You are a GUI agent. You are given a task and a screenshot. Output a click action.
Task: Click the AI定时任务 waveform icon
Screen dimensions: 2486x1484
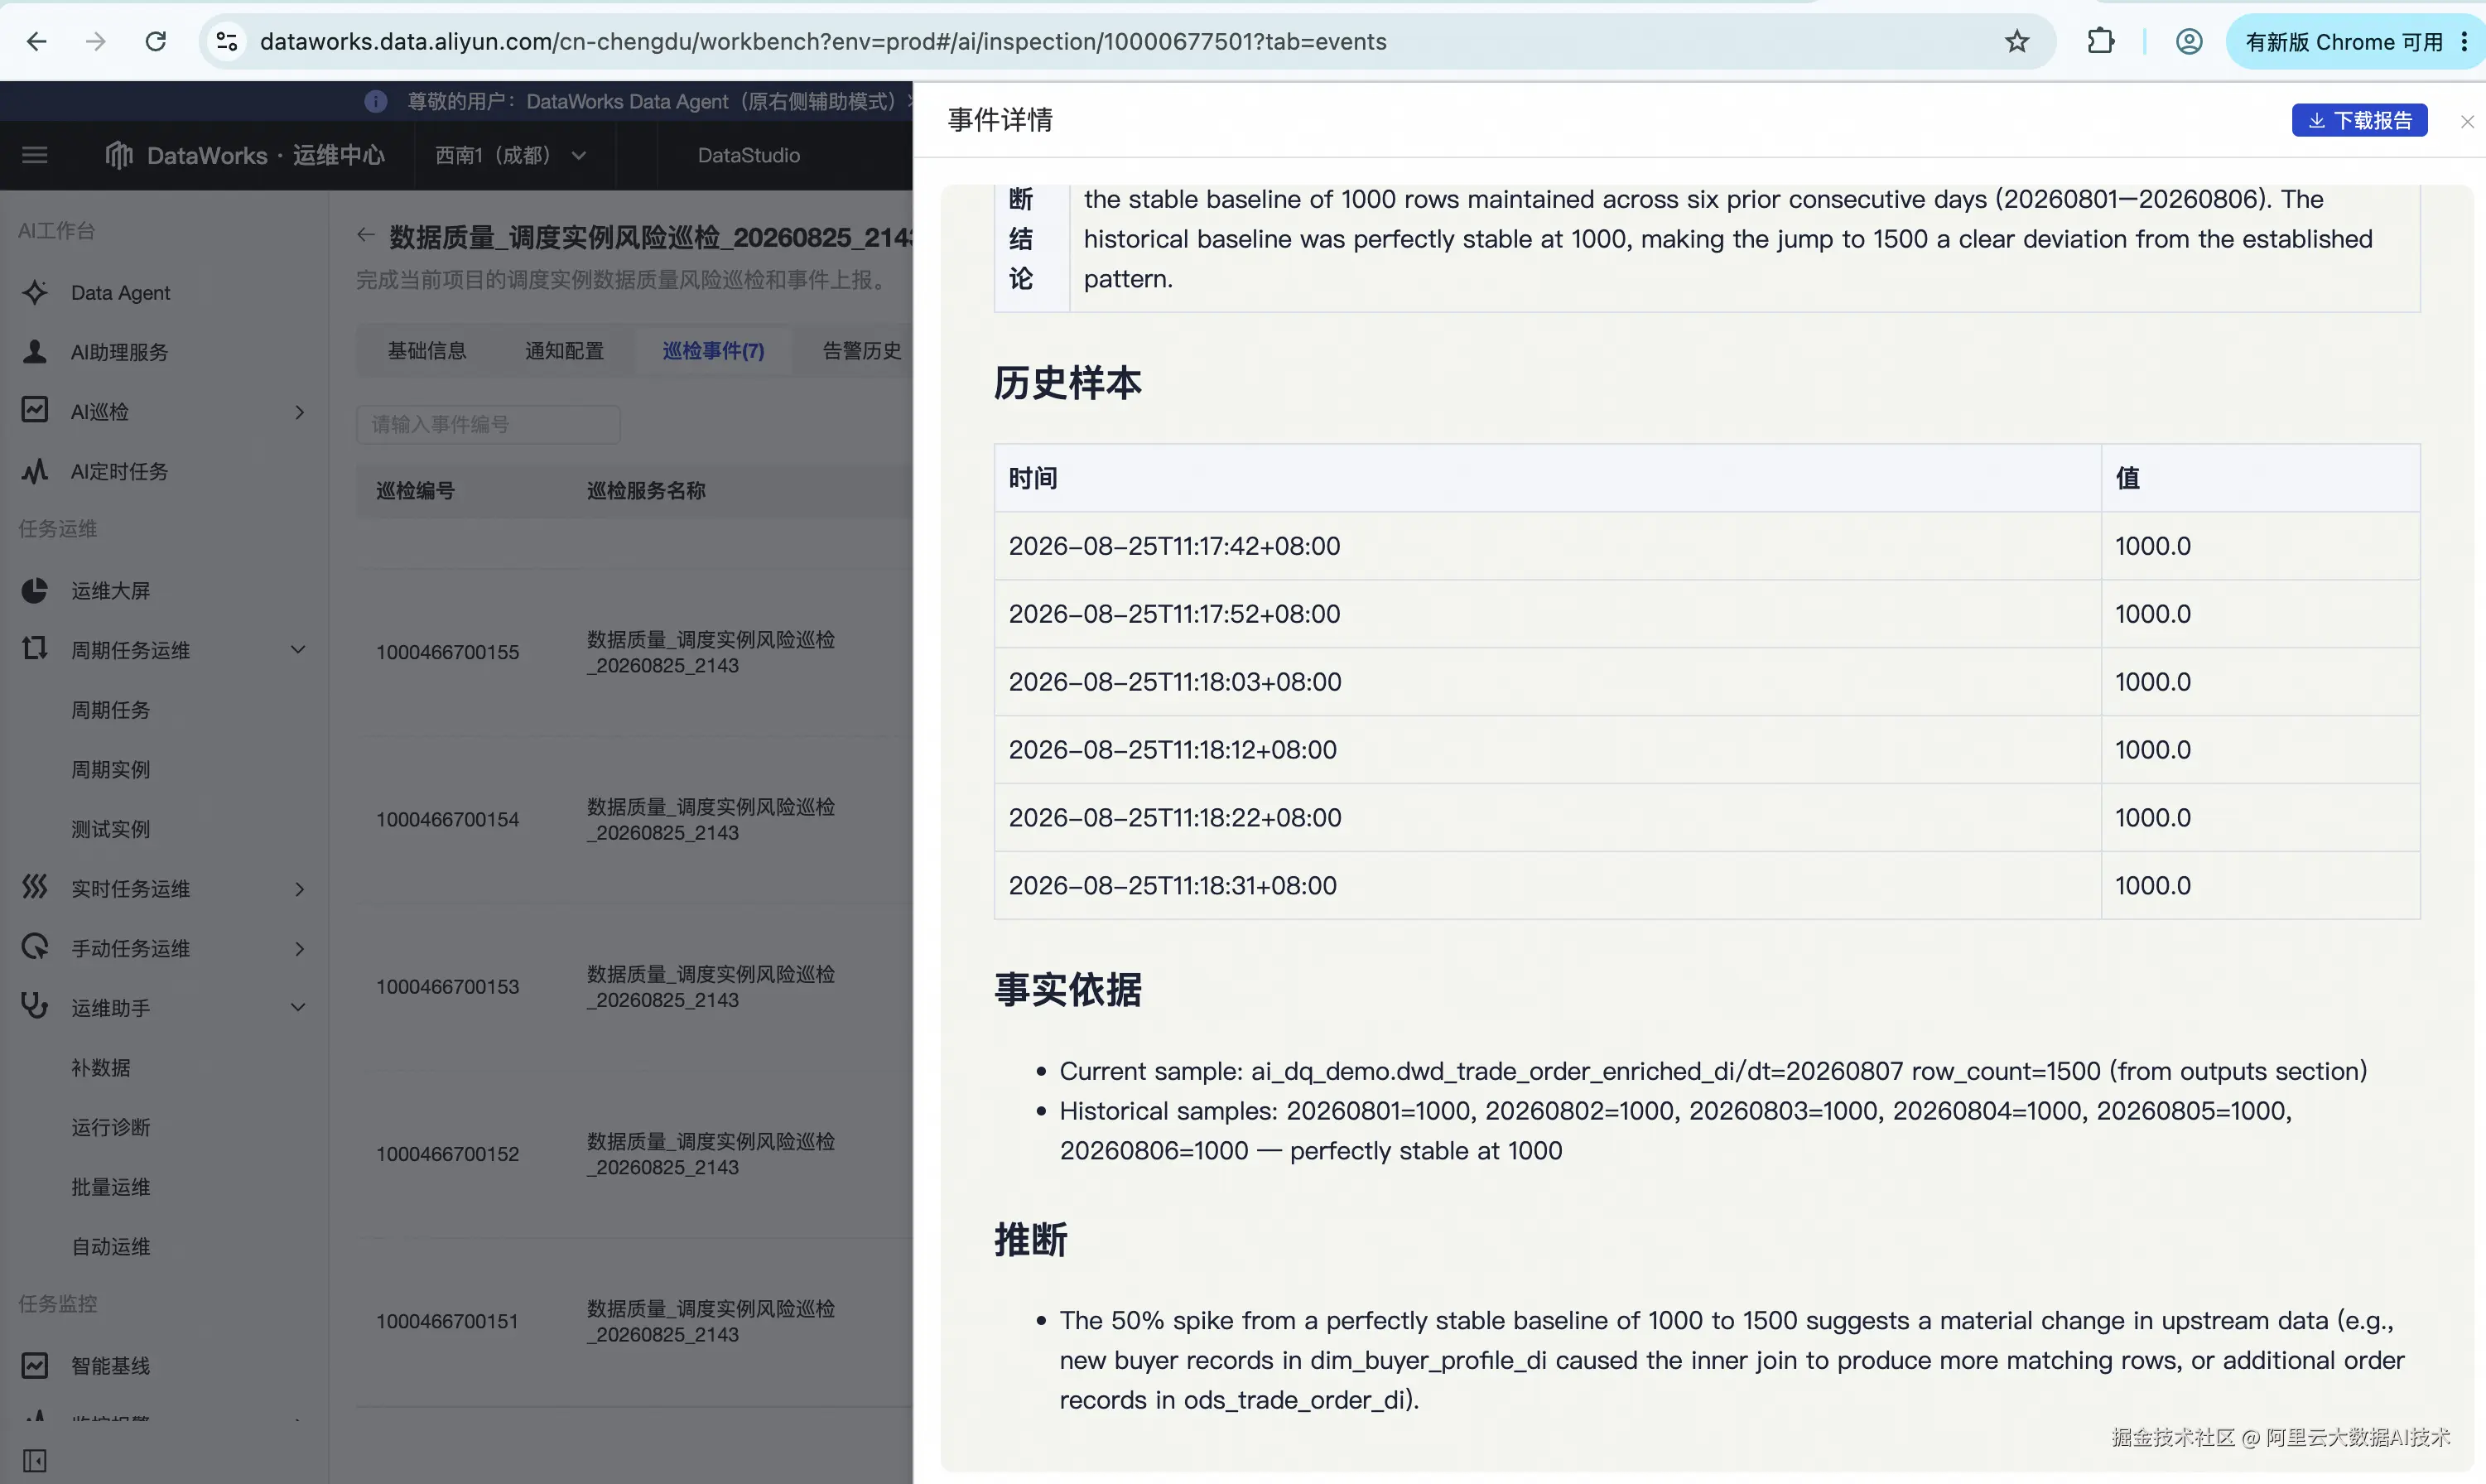[x=35, y=470]
